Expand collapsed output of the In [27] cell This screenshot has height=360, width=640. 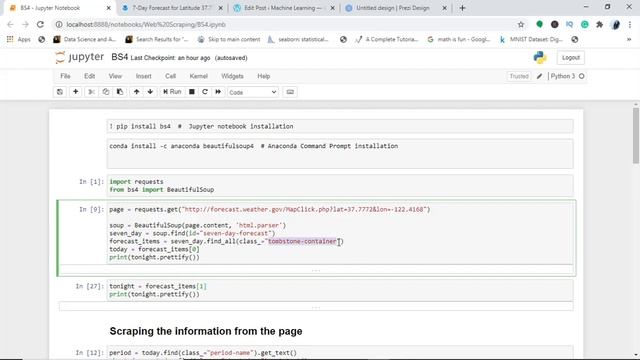316,307
